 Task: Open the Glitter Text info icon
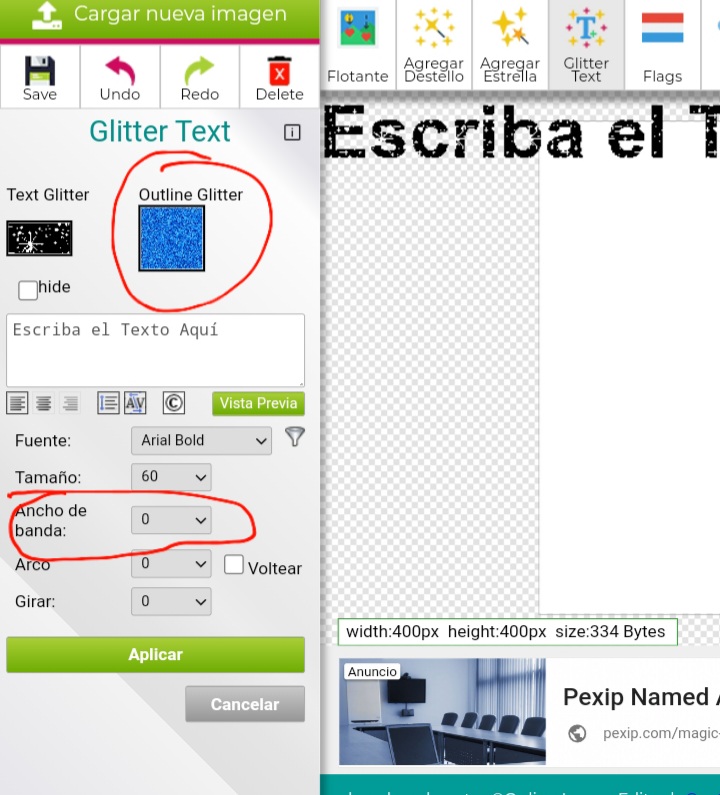[x=292, y=132]
